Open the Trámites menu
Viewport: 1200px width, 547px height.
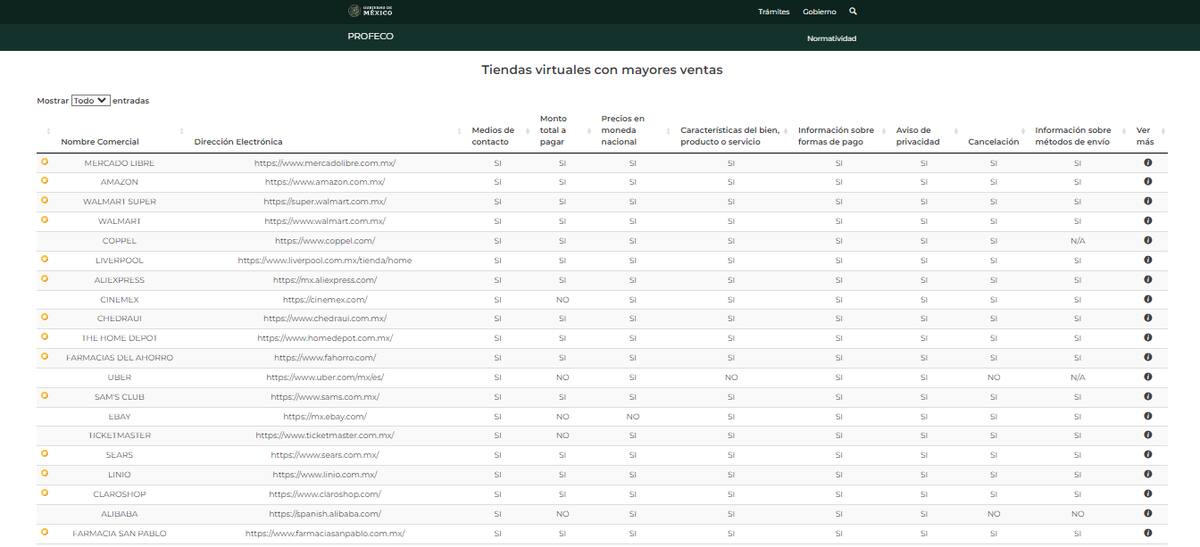point(773,12)
